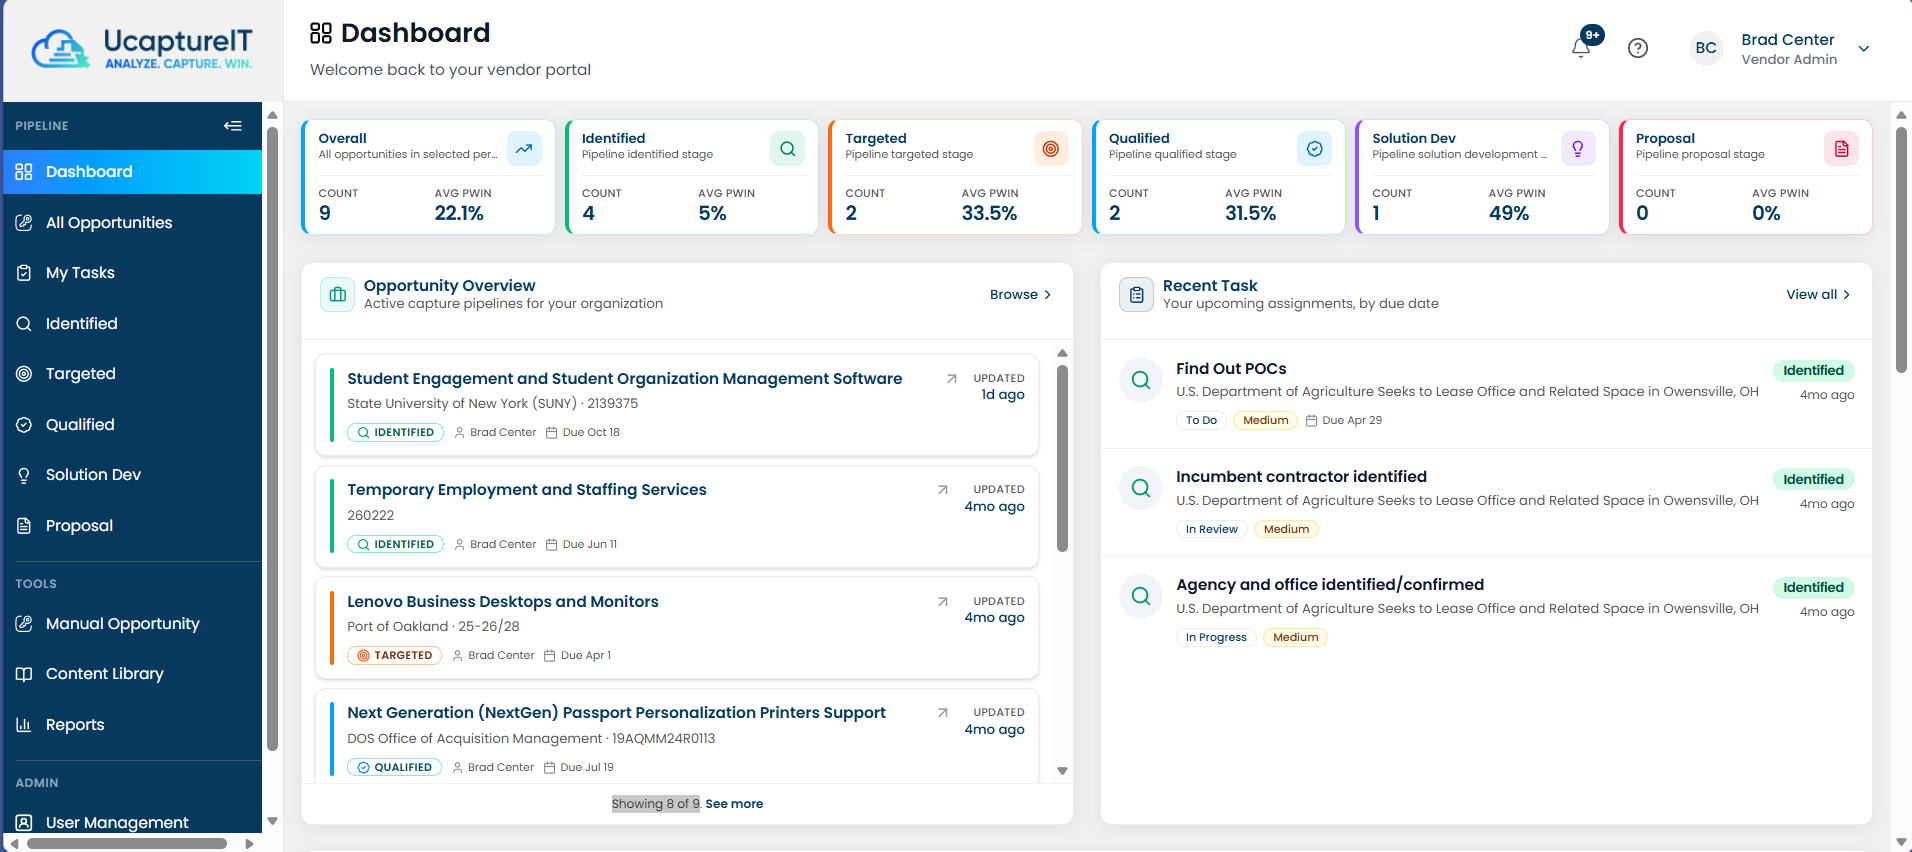Click QUALIFIED badge on NextGen card
Screen dimensions: 1912x852
pyautogui.click(x=395, y=767)
